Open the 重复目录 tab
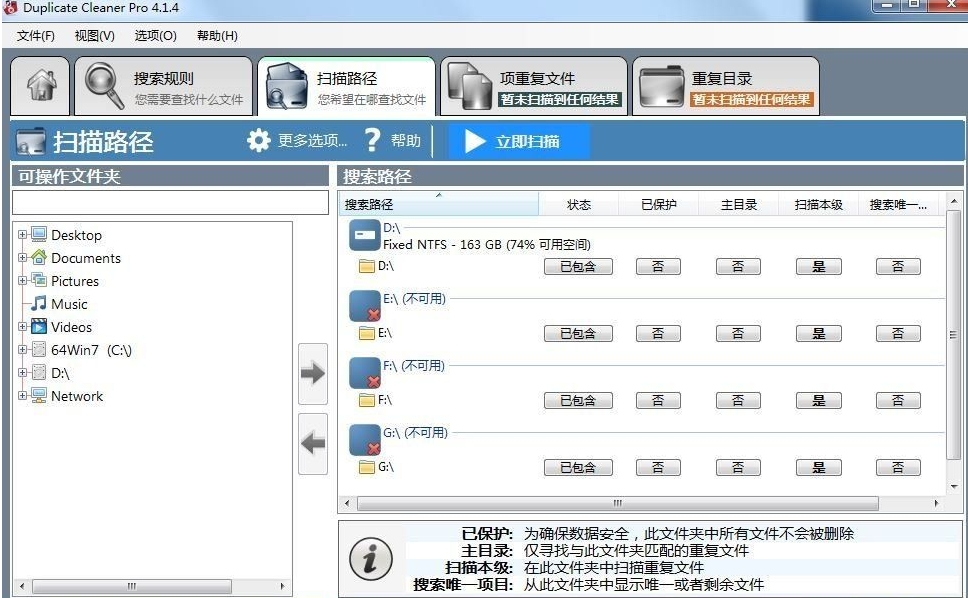Screen dimensions: 968x598 point(726,86)
